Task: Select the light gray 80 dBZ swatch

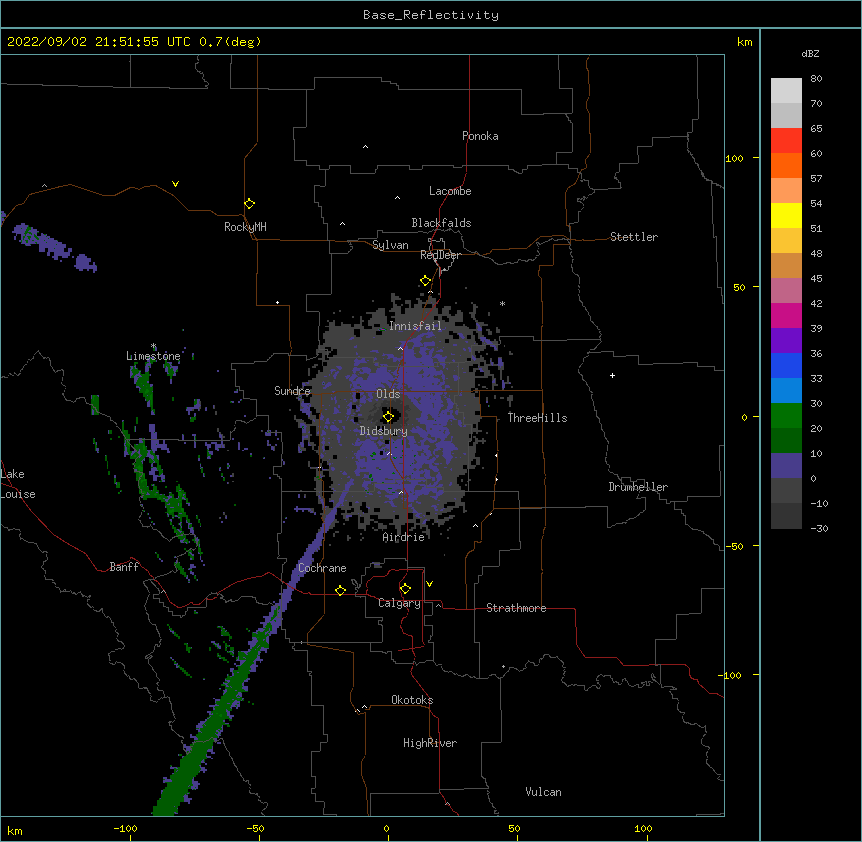Action: (x=786, y=90)
